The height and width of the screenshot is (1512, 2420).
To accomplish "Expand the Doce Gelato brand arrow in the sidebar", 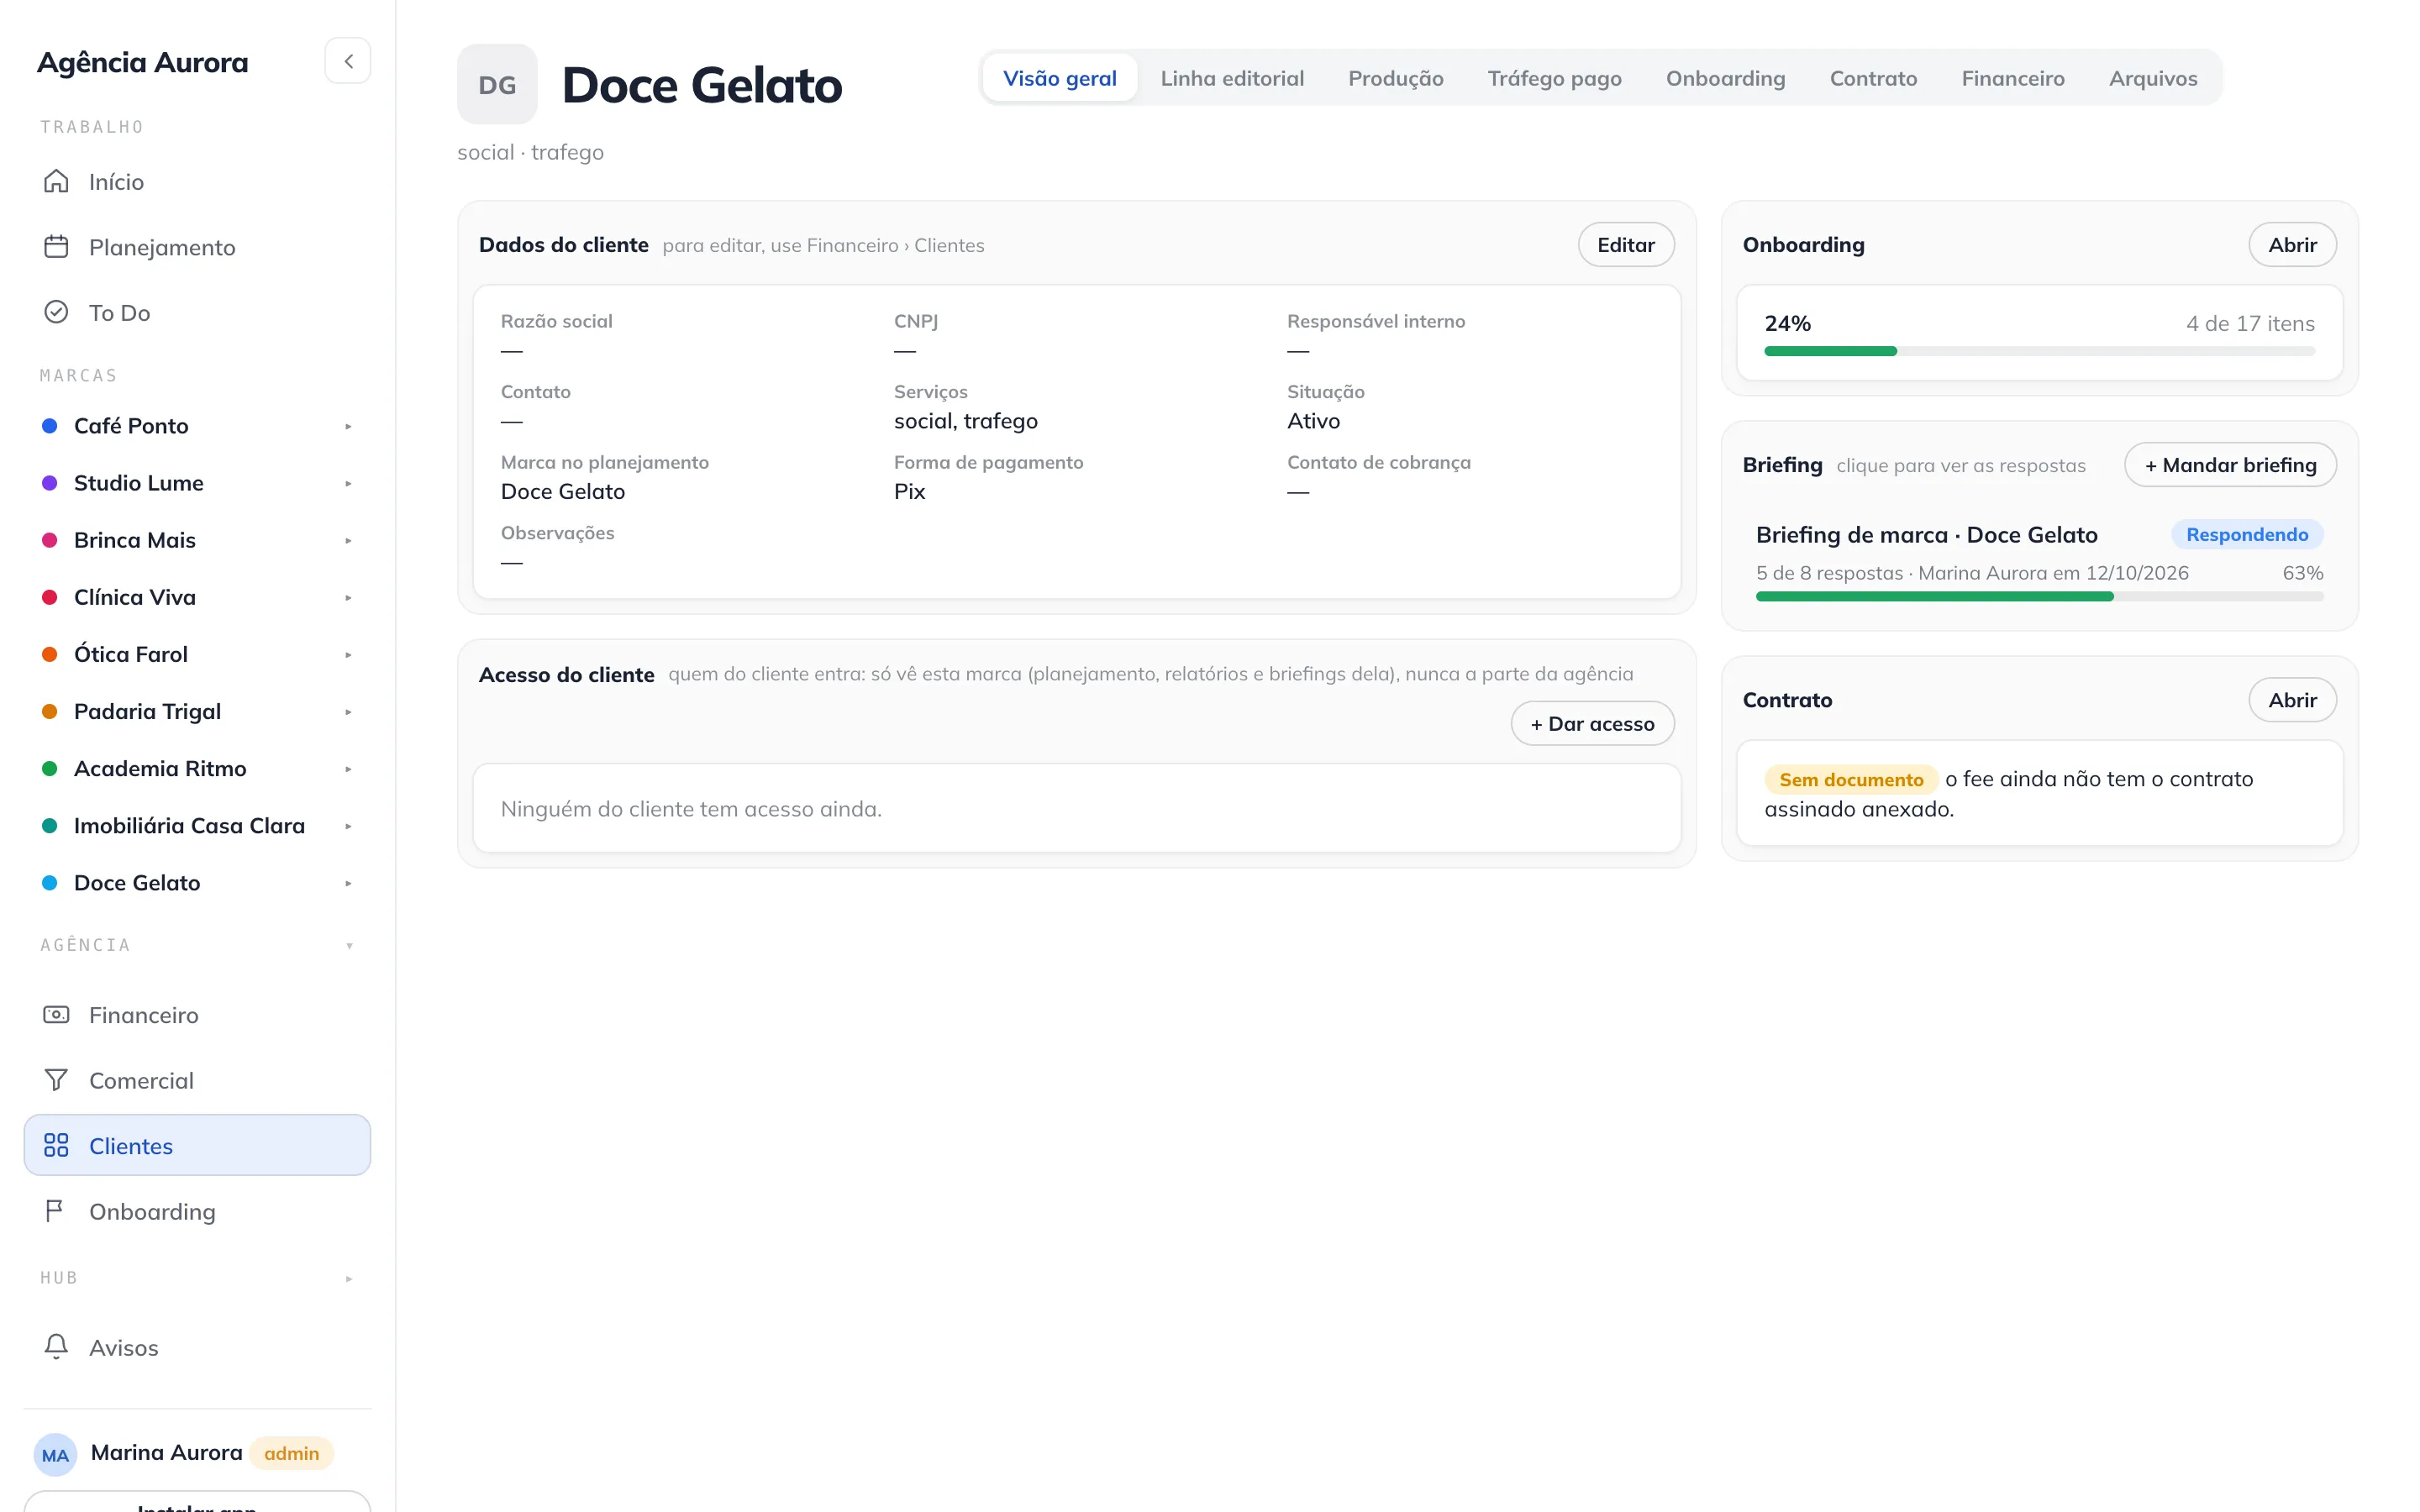I will point(348,883).
